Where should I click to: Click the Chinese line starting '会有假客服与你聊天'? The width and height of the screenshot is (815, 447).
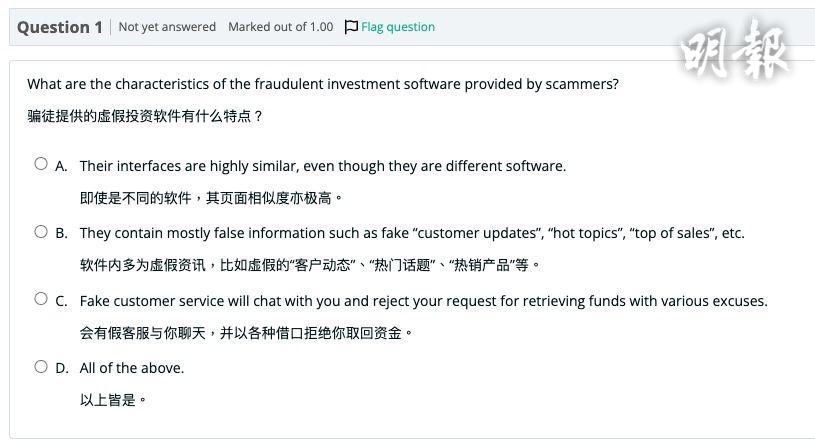(x=246, y=333)
